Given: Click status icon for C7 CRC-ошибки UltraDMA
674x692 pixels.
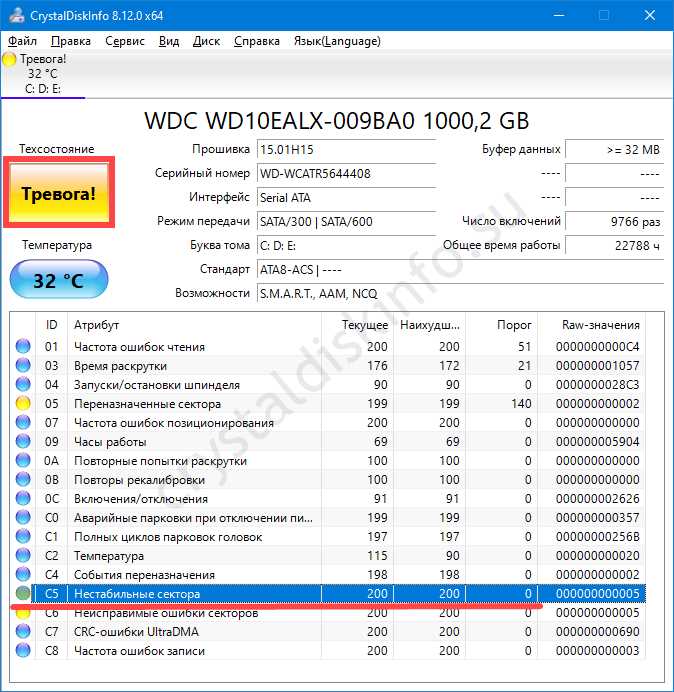Looking at the screenshot, I should 23,631.
